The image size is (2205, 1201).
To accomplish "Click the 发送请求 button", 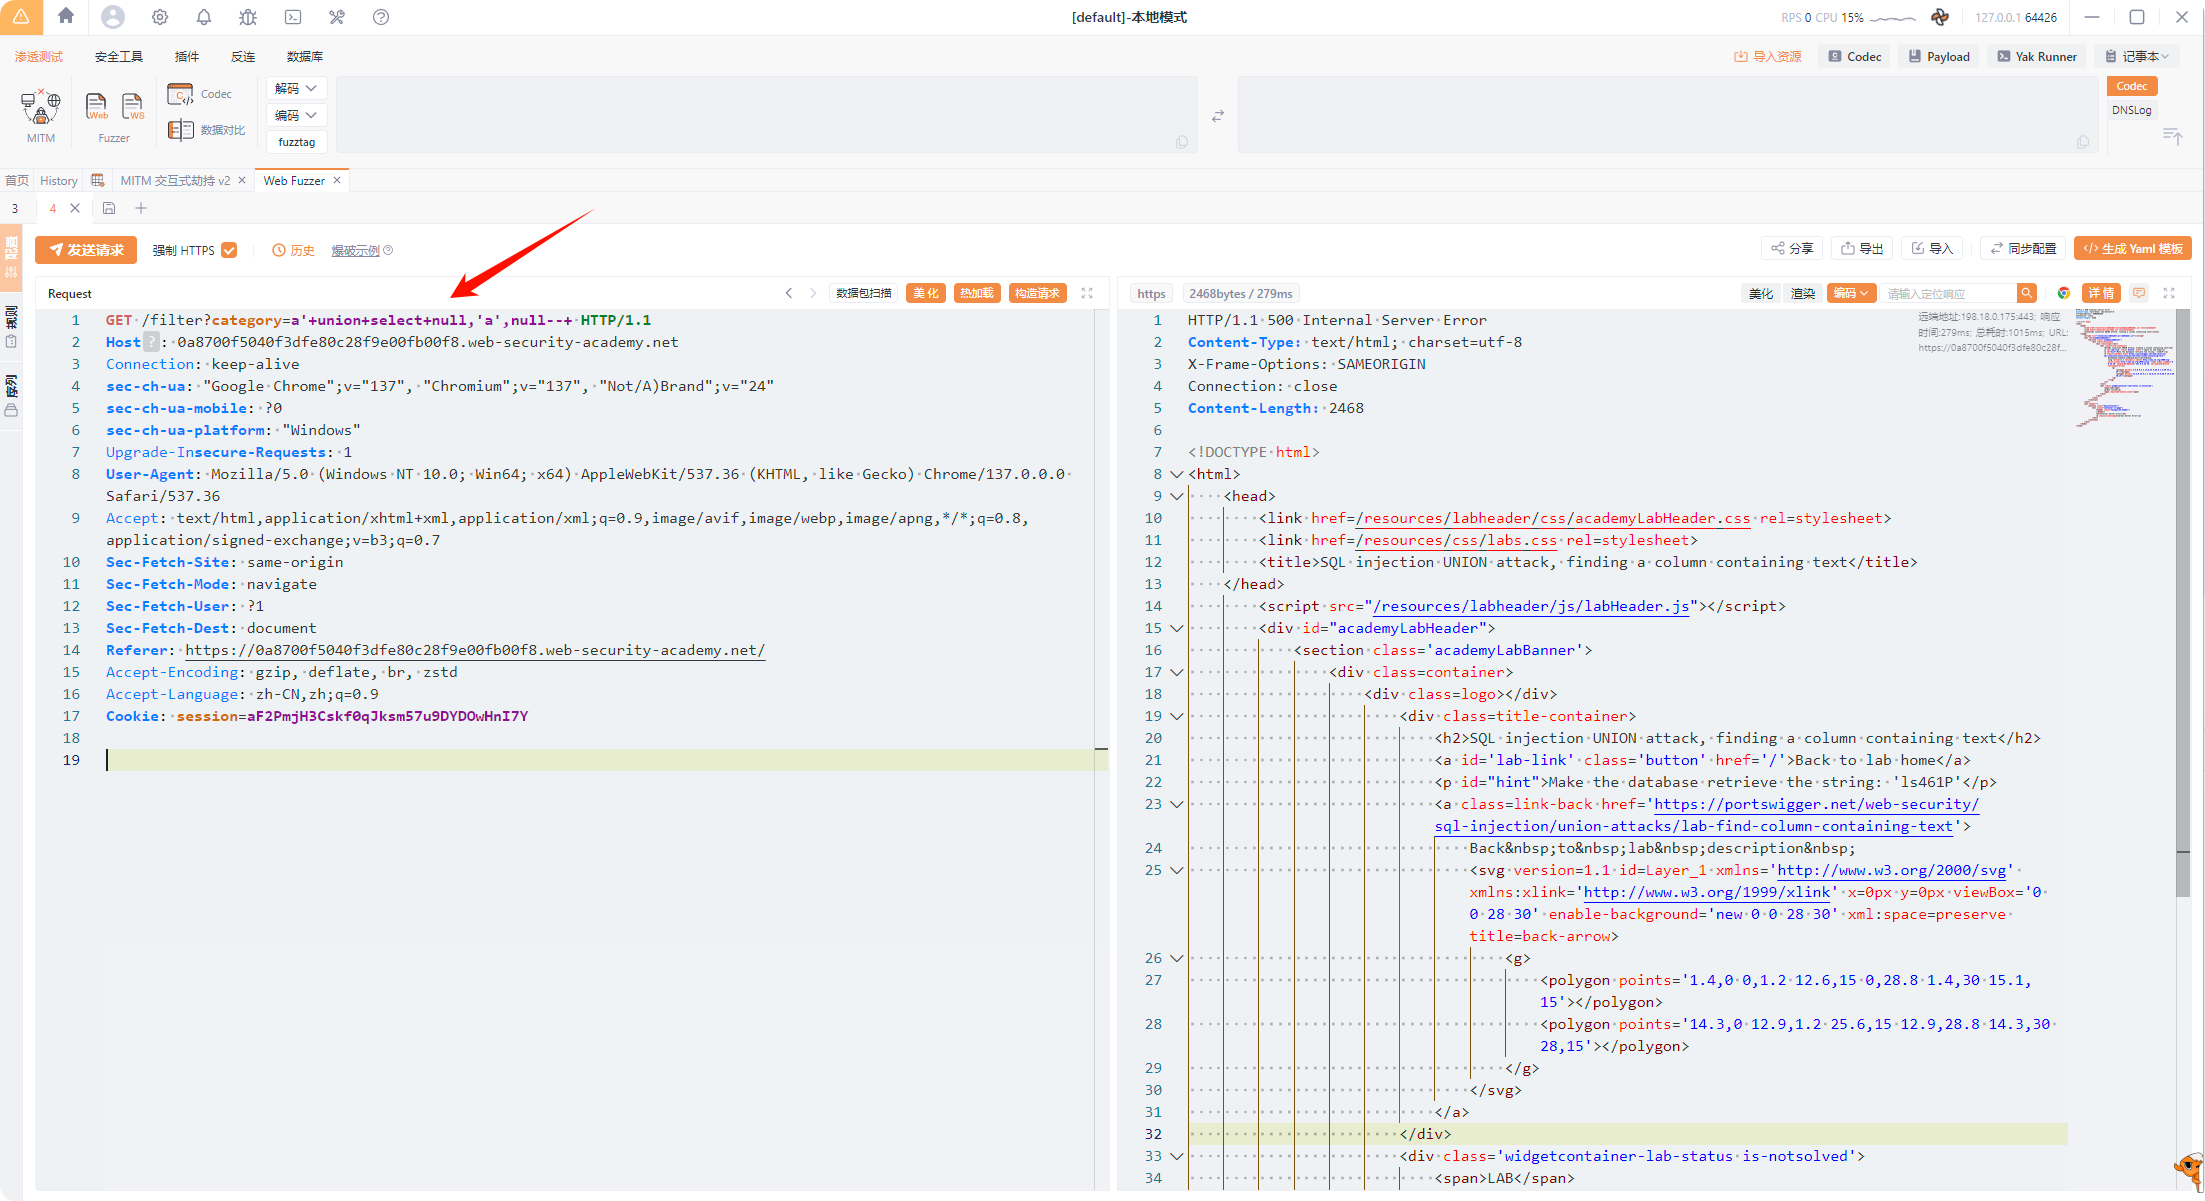I will 86,250.
